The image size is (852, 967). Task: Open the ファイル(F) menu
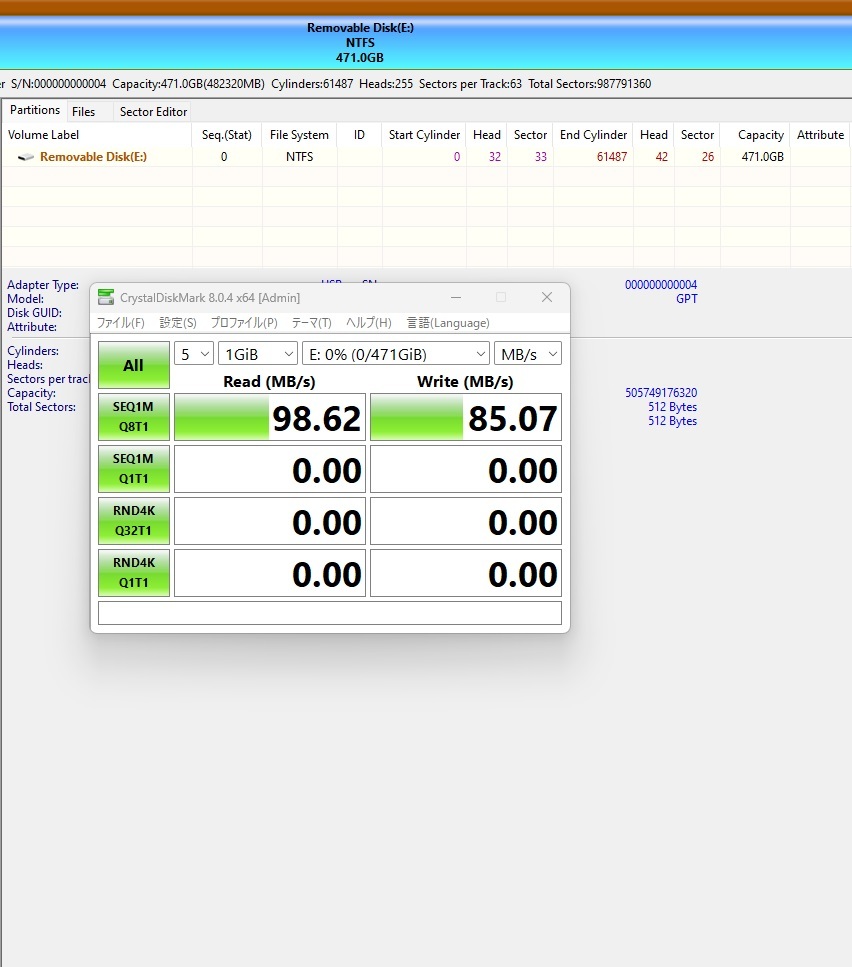point(120,323)
